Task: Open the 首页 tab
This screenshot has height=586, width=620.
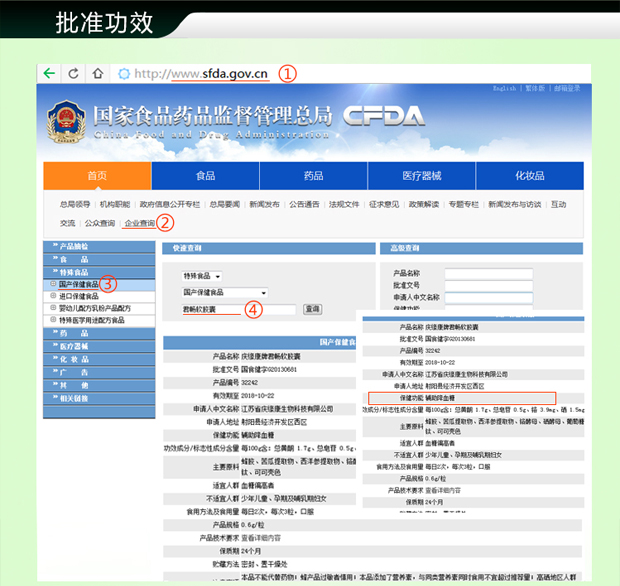Action: (97, 176)
